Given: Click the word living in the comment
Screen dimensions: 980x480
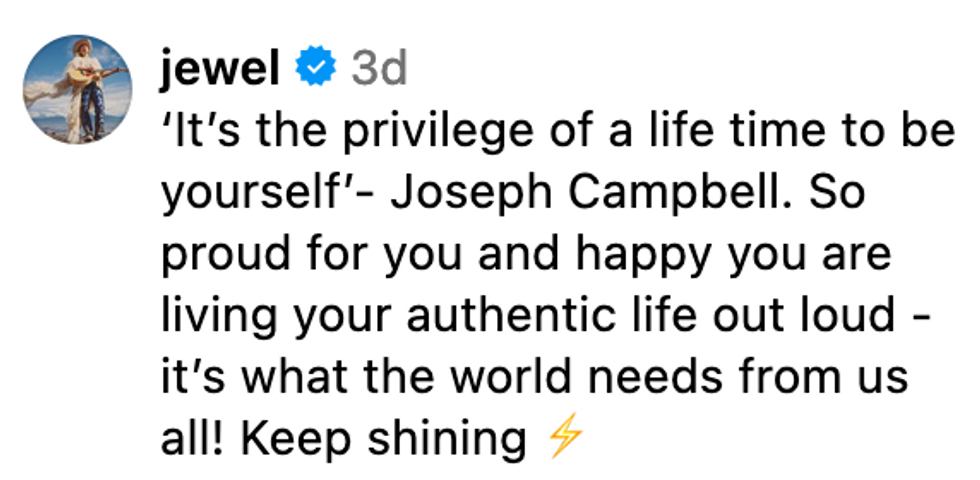Looking at the screenshot, I should click(x=212, y=316).
